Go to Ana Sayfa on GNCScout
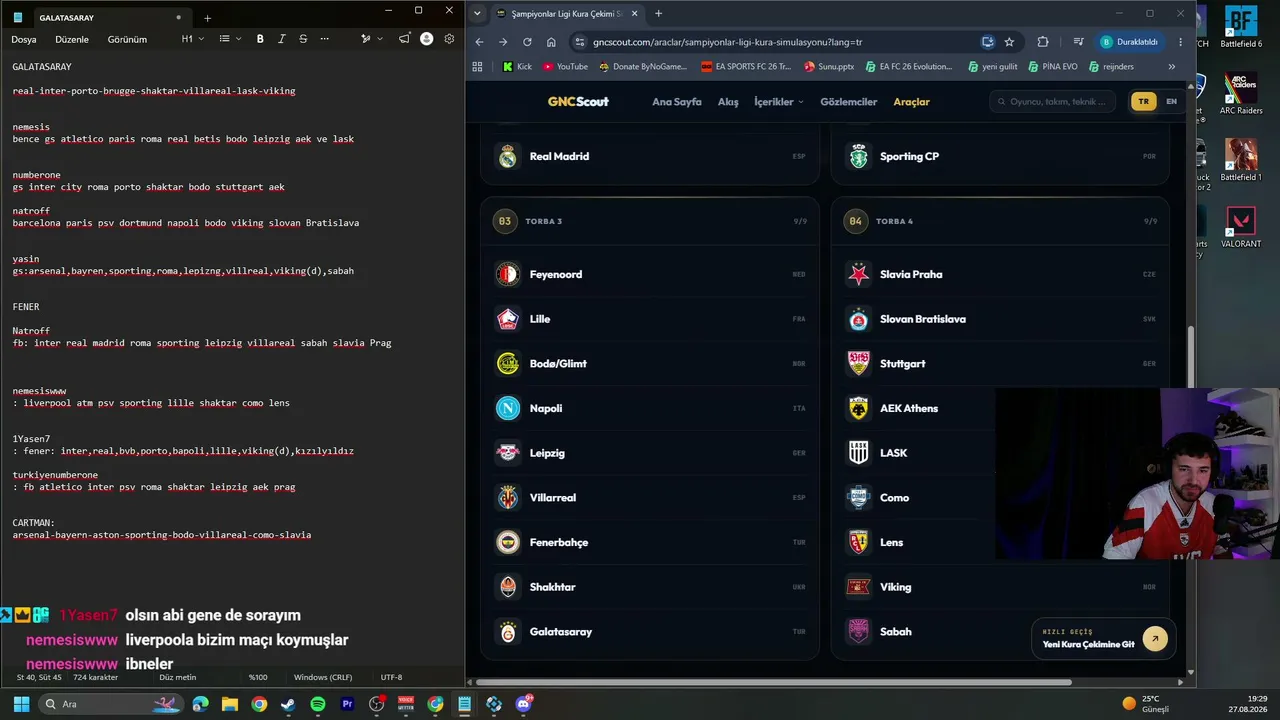 tap(677, 101)
